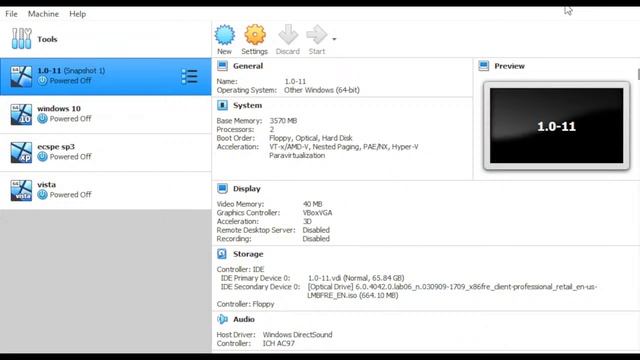Open the 1.0-11 machine tools menu icon
The image size is (640, 360).
coord(189,76)
